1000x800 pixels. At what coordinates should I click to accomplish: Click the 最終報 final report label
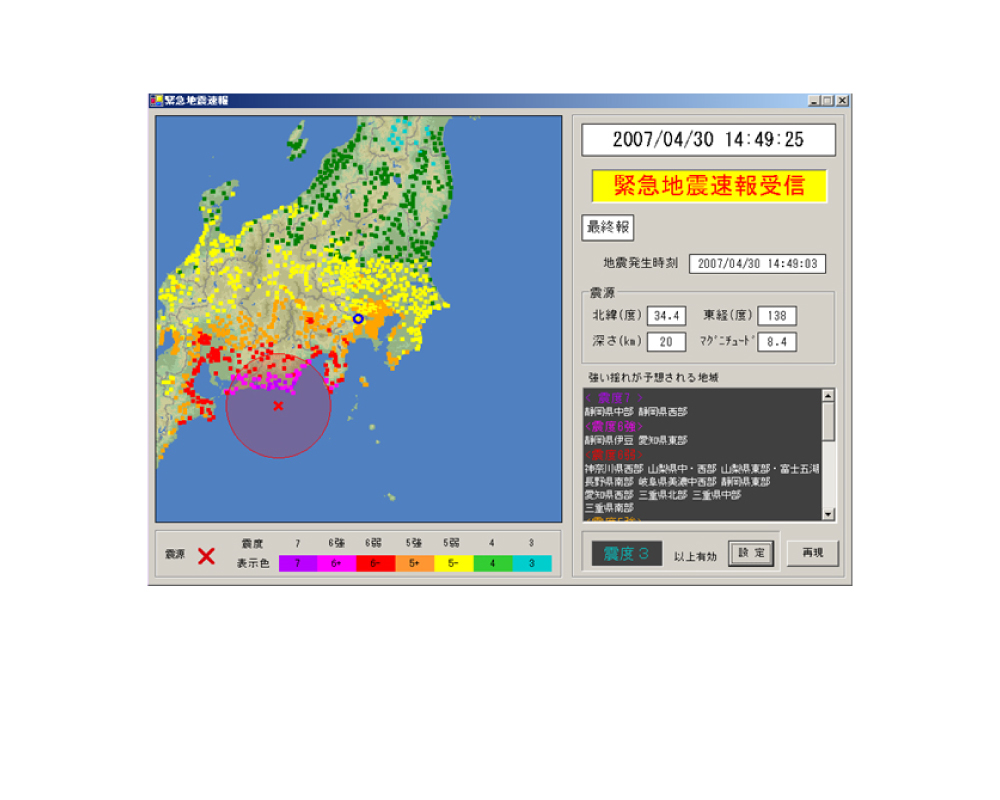(x=608, y=227)
